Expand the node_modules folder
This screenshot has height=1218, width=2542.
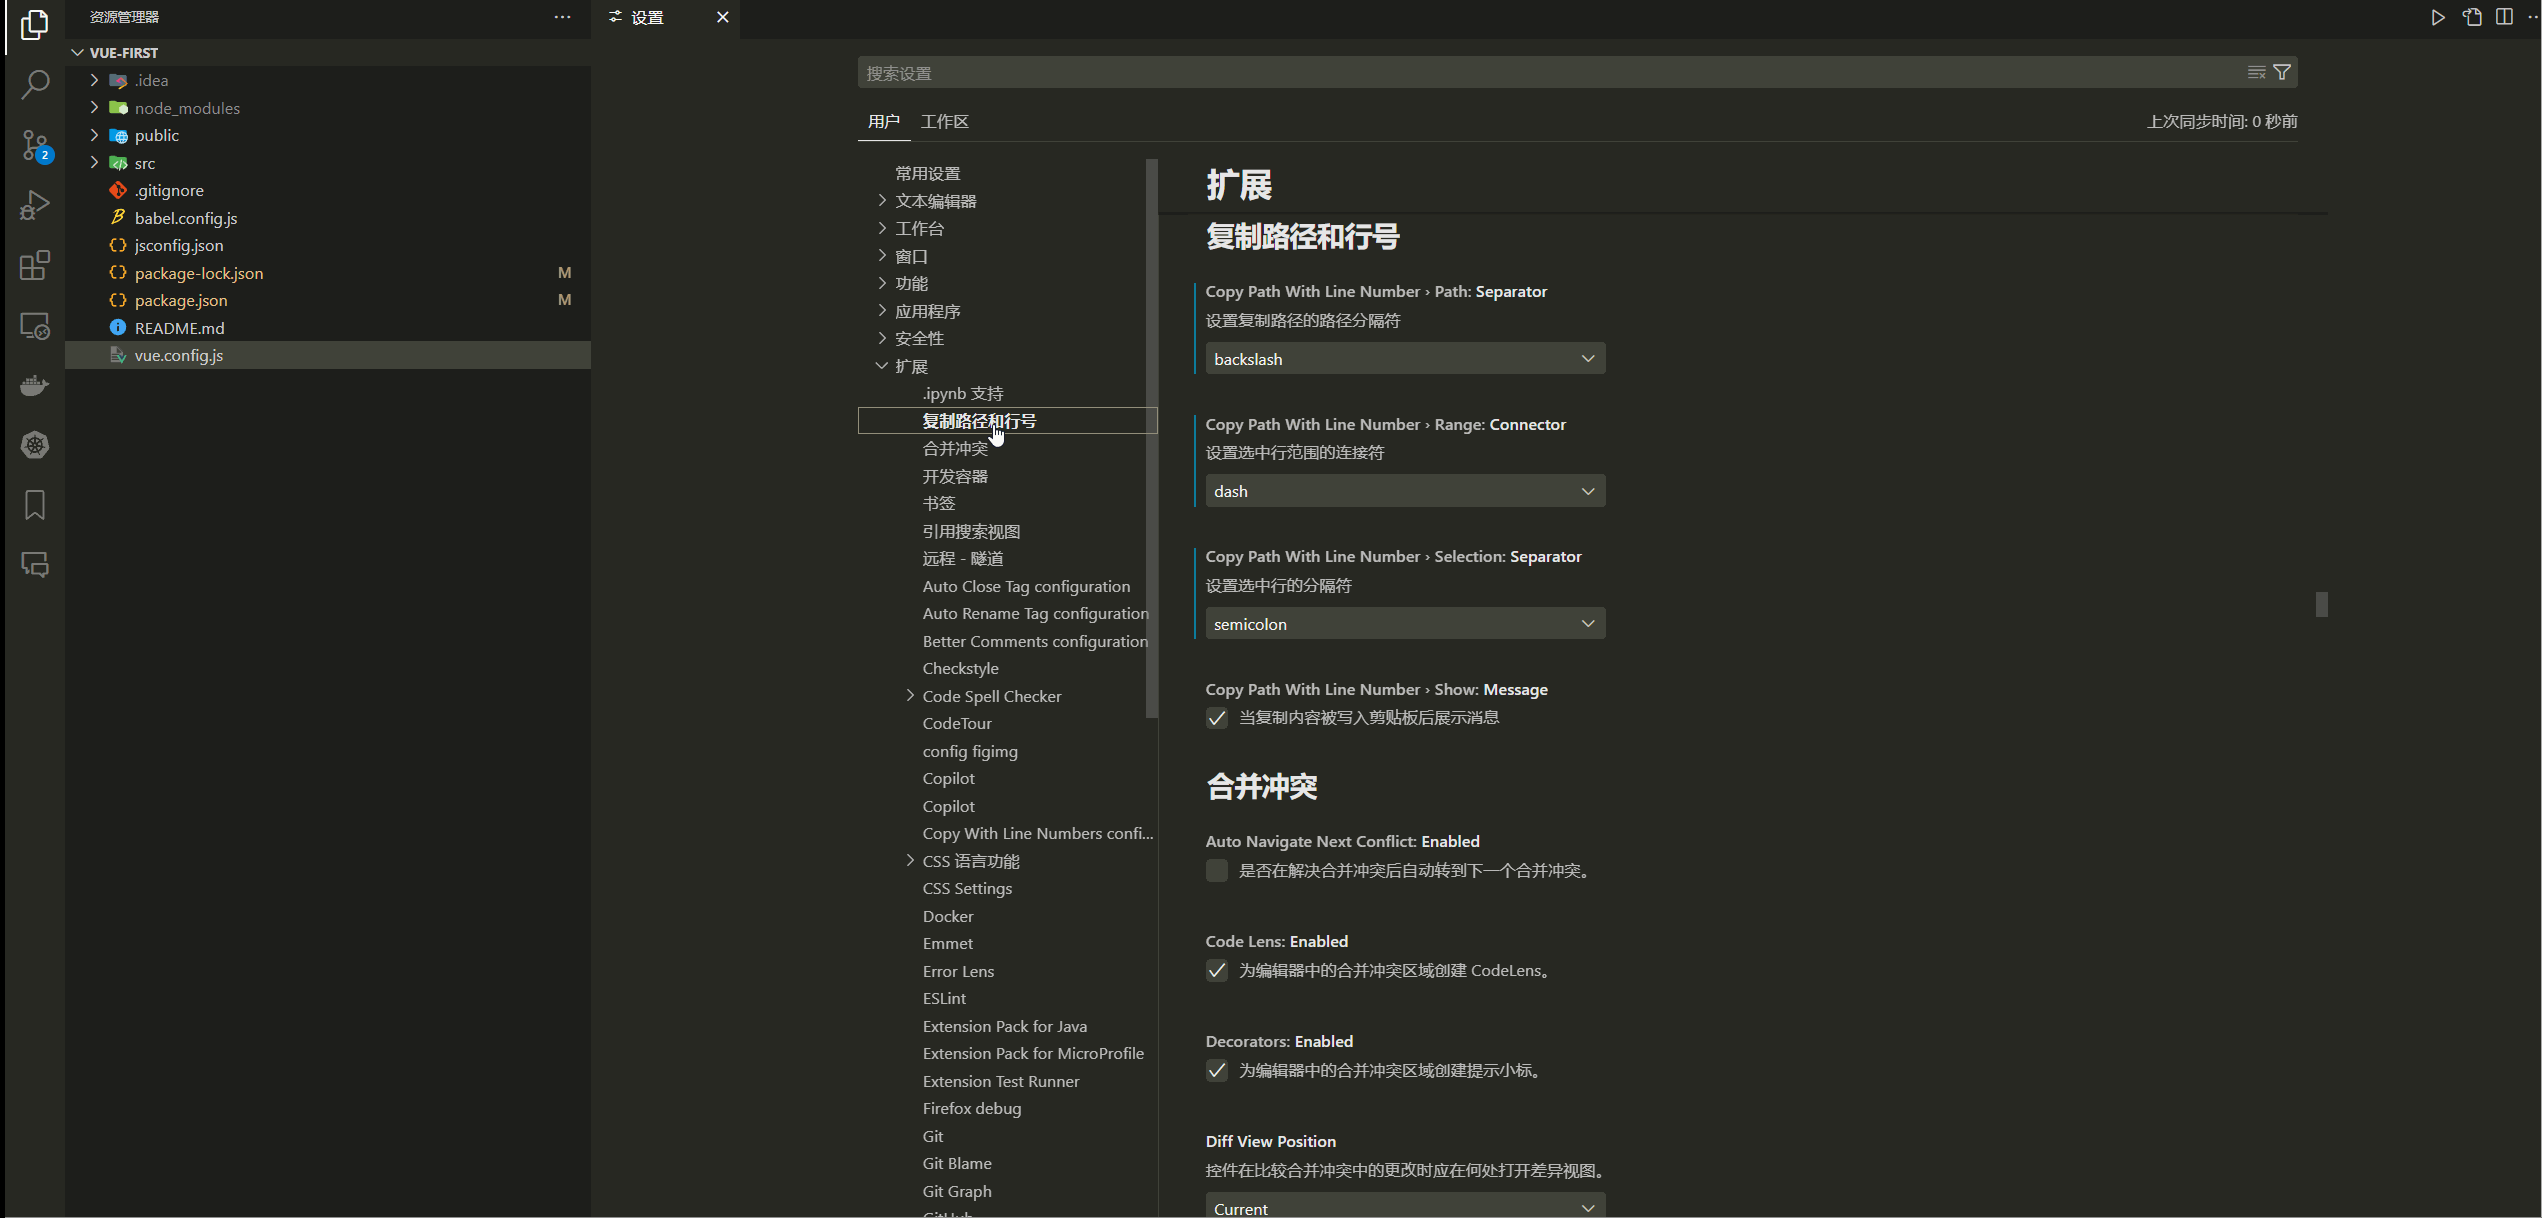coord(187,108)
